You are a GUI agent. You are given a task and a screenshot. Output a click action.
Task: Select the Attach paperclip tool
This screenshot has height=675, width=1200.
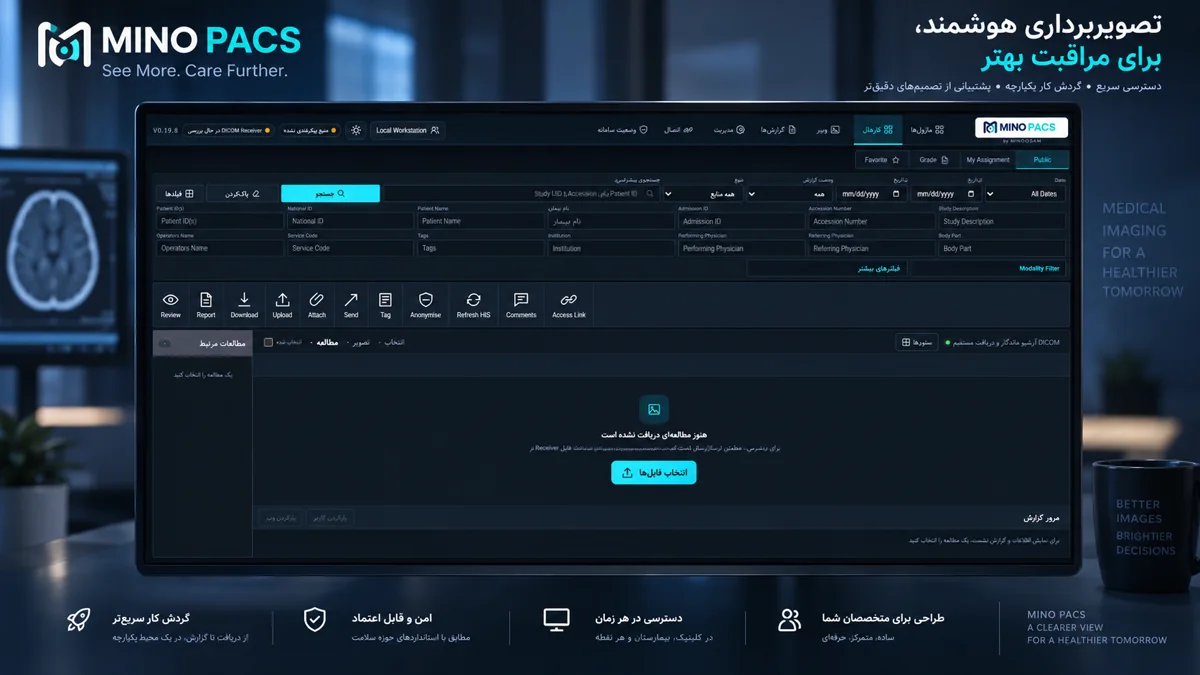[317, 305]
